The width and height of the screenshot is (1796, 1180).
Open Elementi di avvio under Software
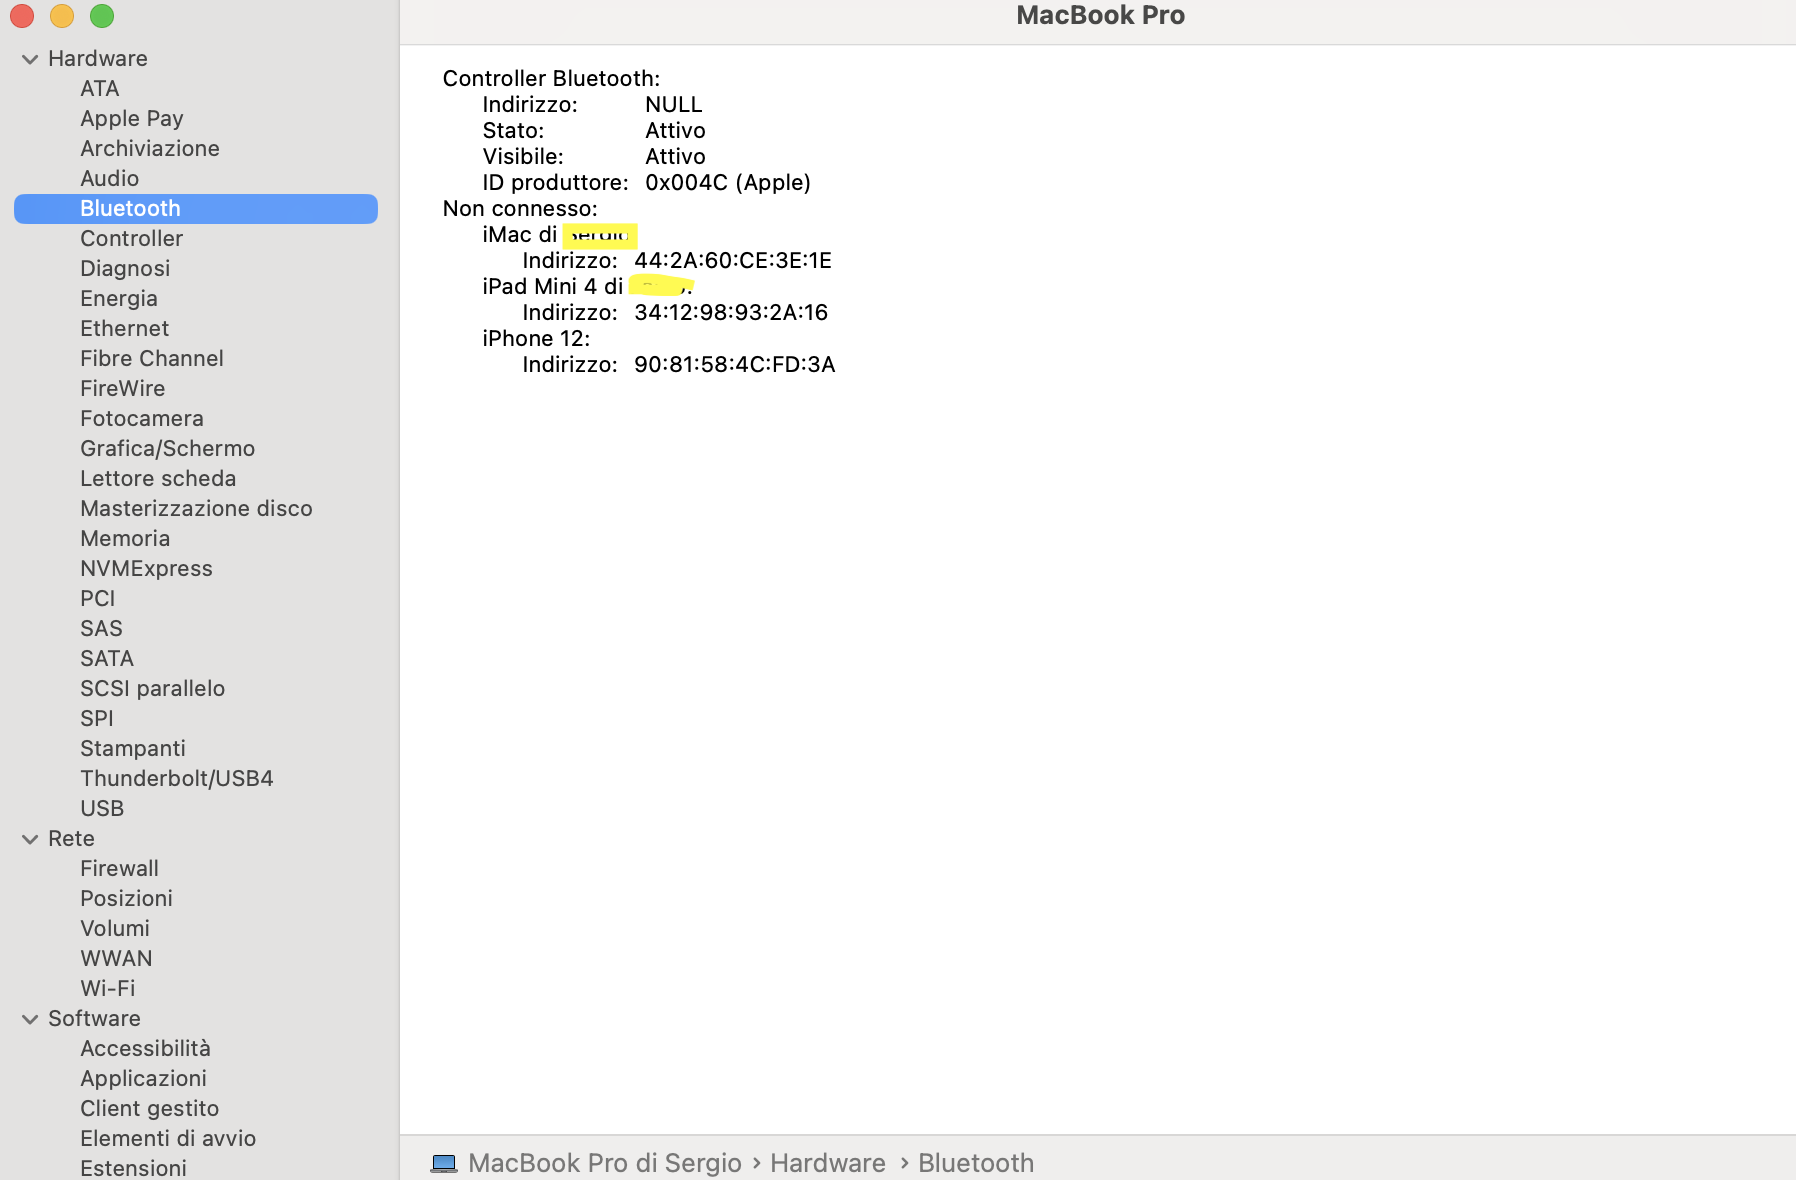pos(168,1139)
